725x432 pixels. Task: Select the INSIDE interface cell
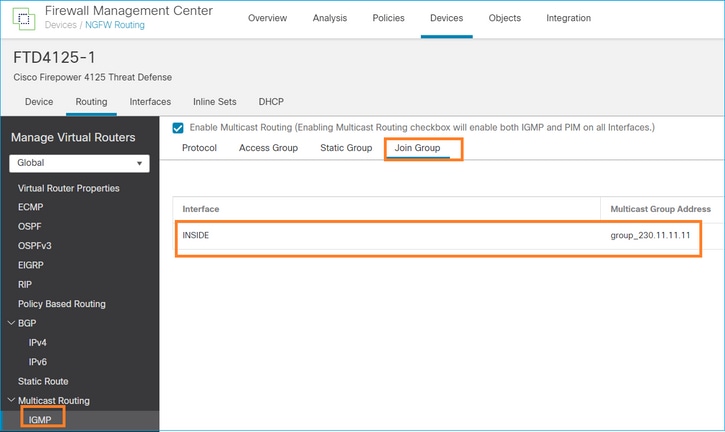[196, 235]
